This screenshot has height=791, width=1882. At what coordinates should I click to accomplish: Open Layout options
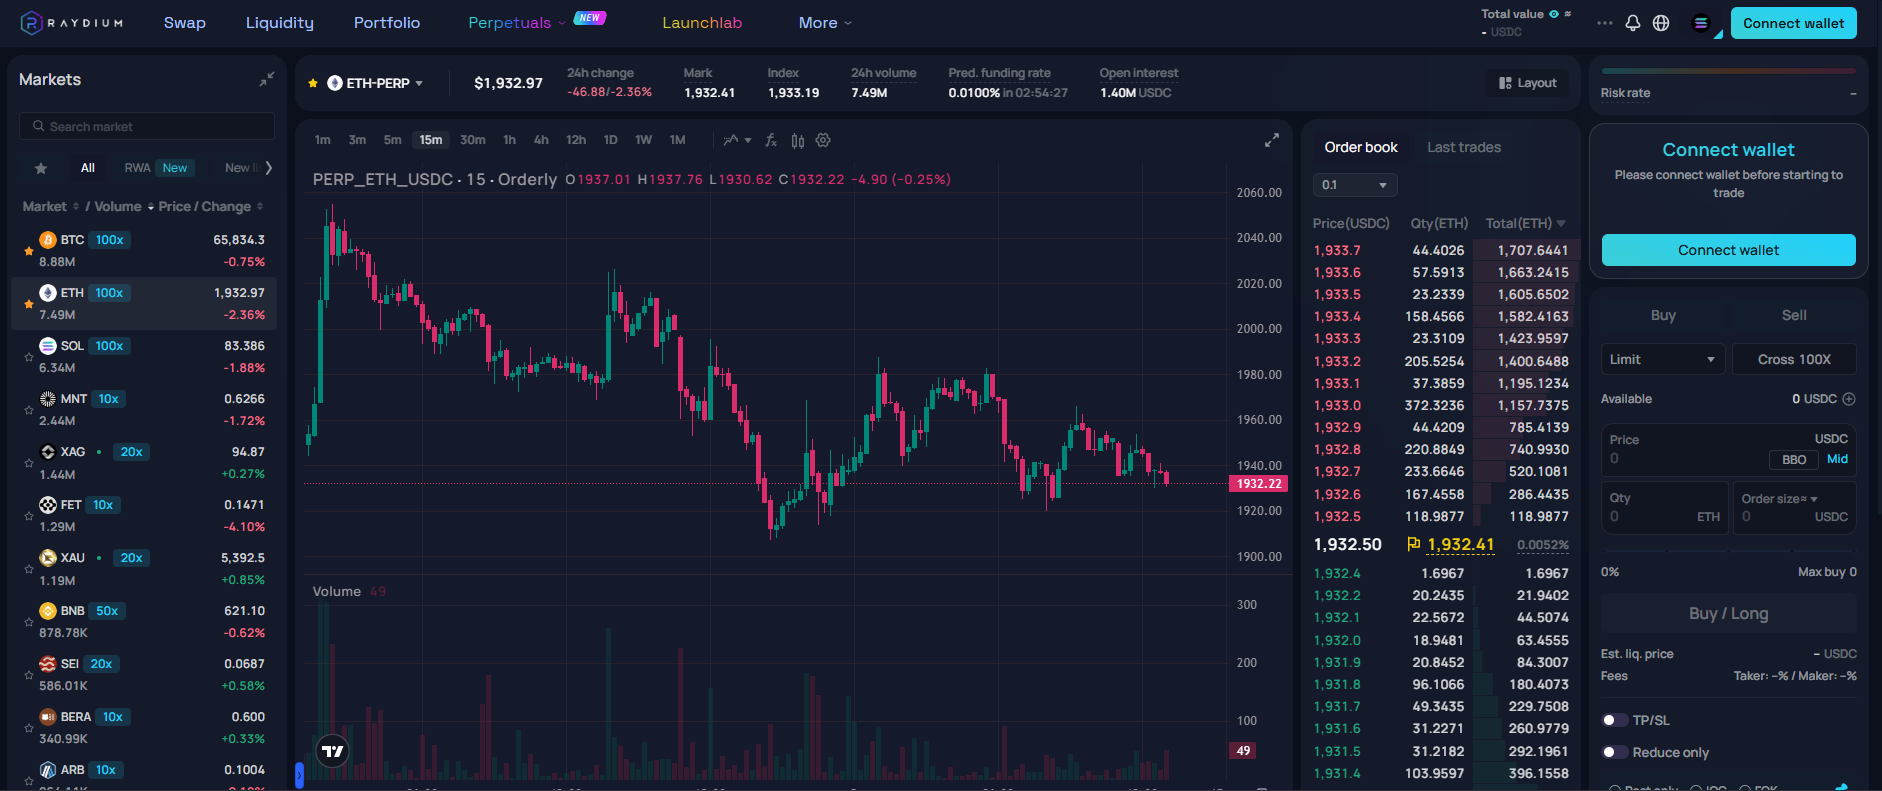tap(1528, 83)
